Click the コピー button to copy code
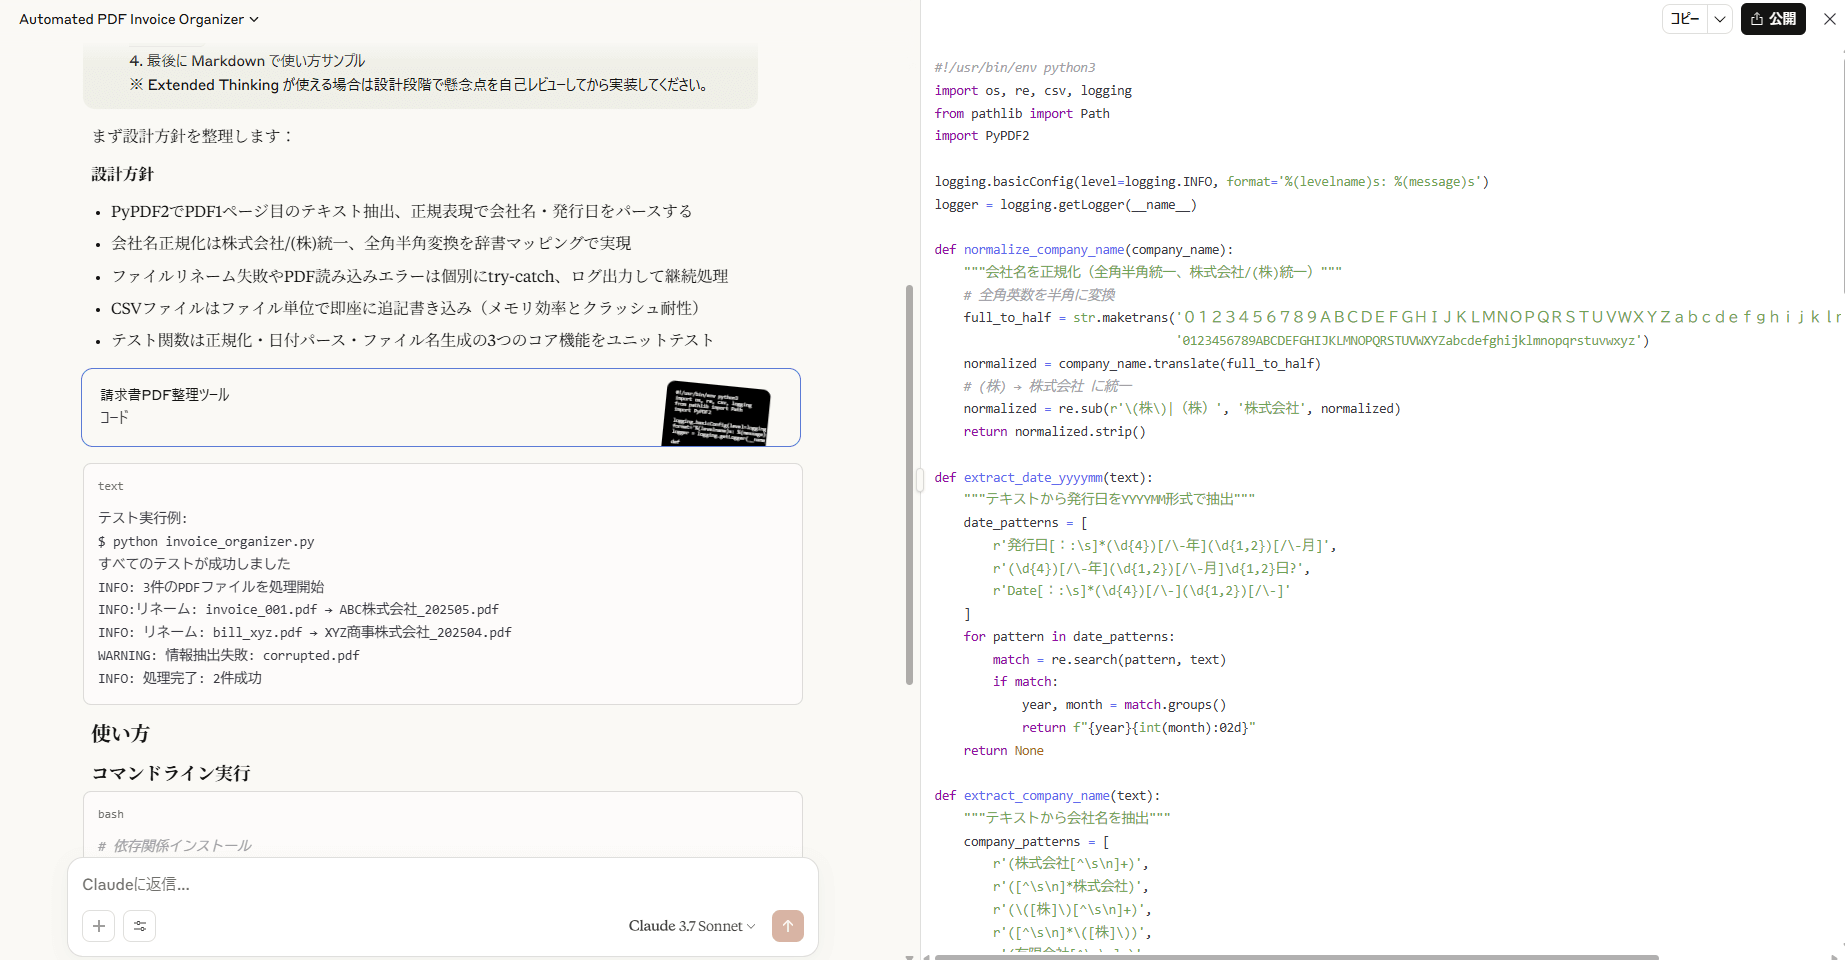This screenshot has height=960, width=1845. click(1685, 19)
